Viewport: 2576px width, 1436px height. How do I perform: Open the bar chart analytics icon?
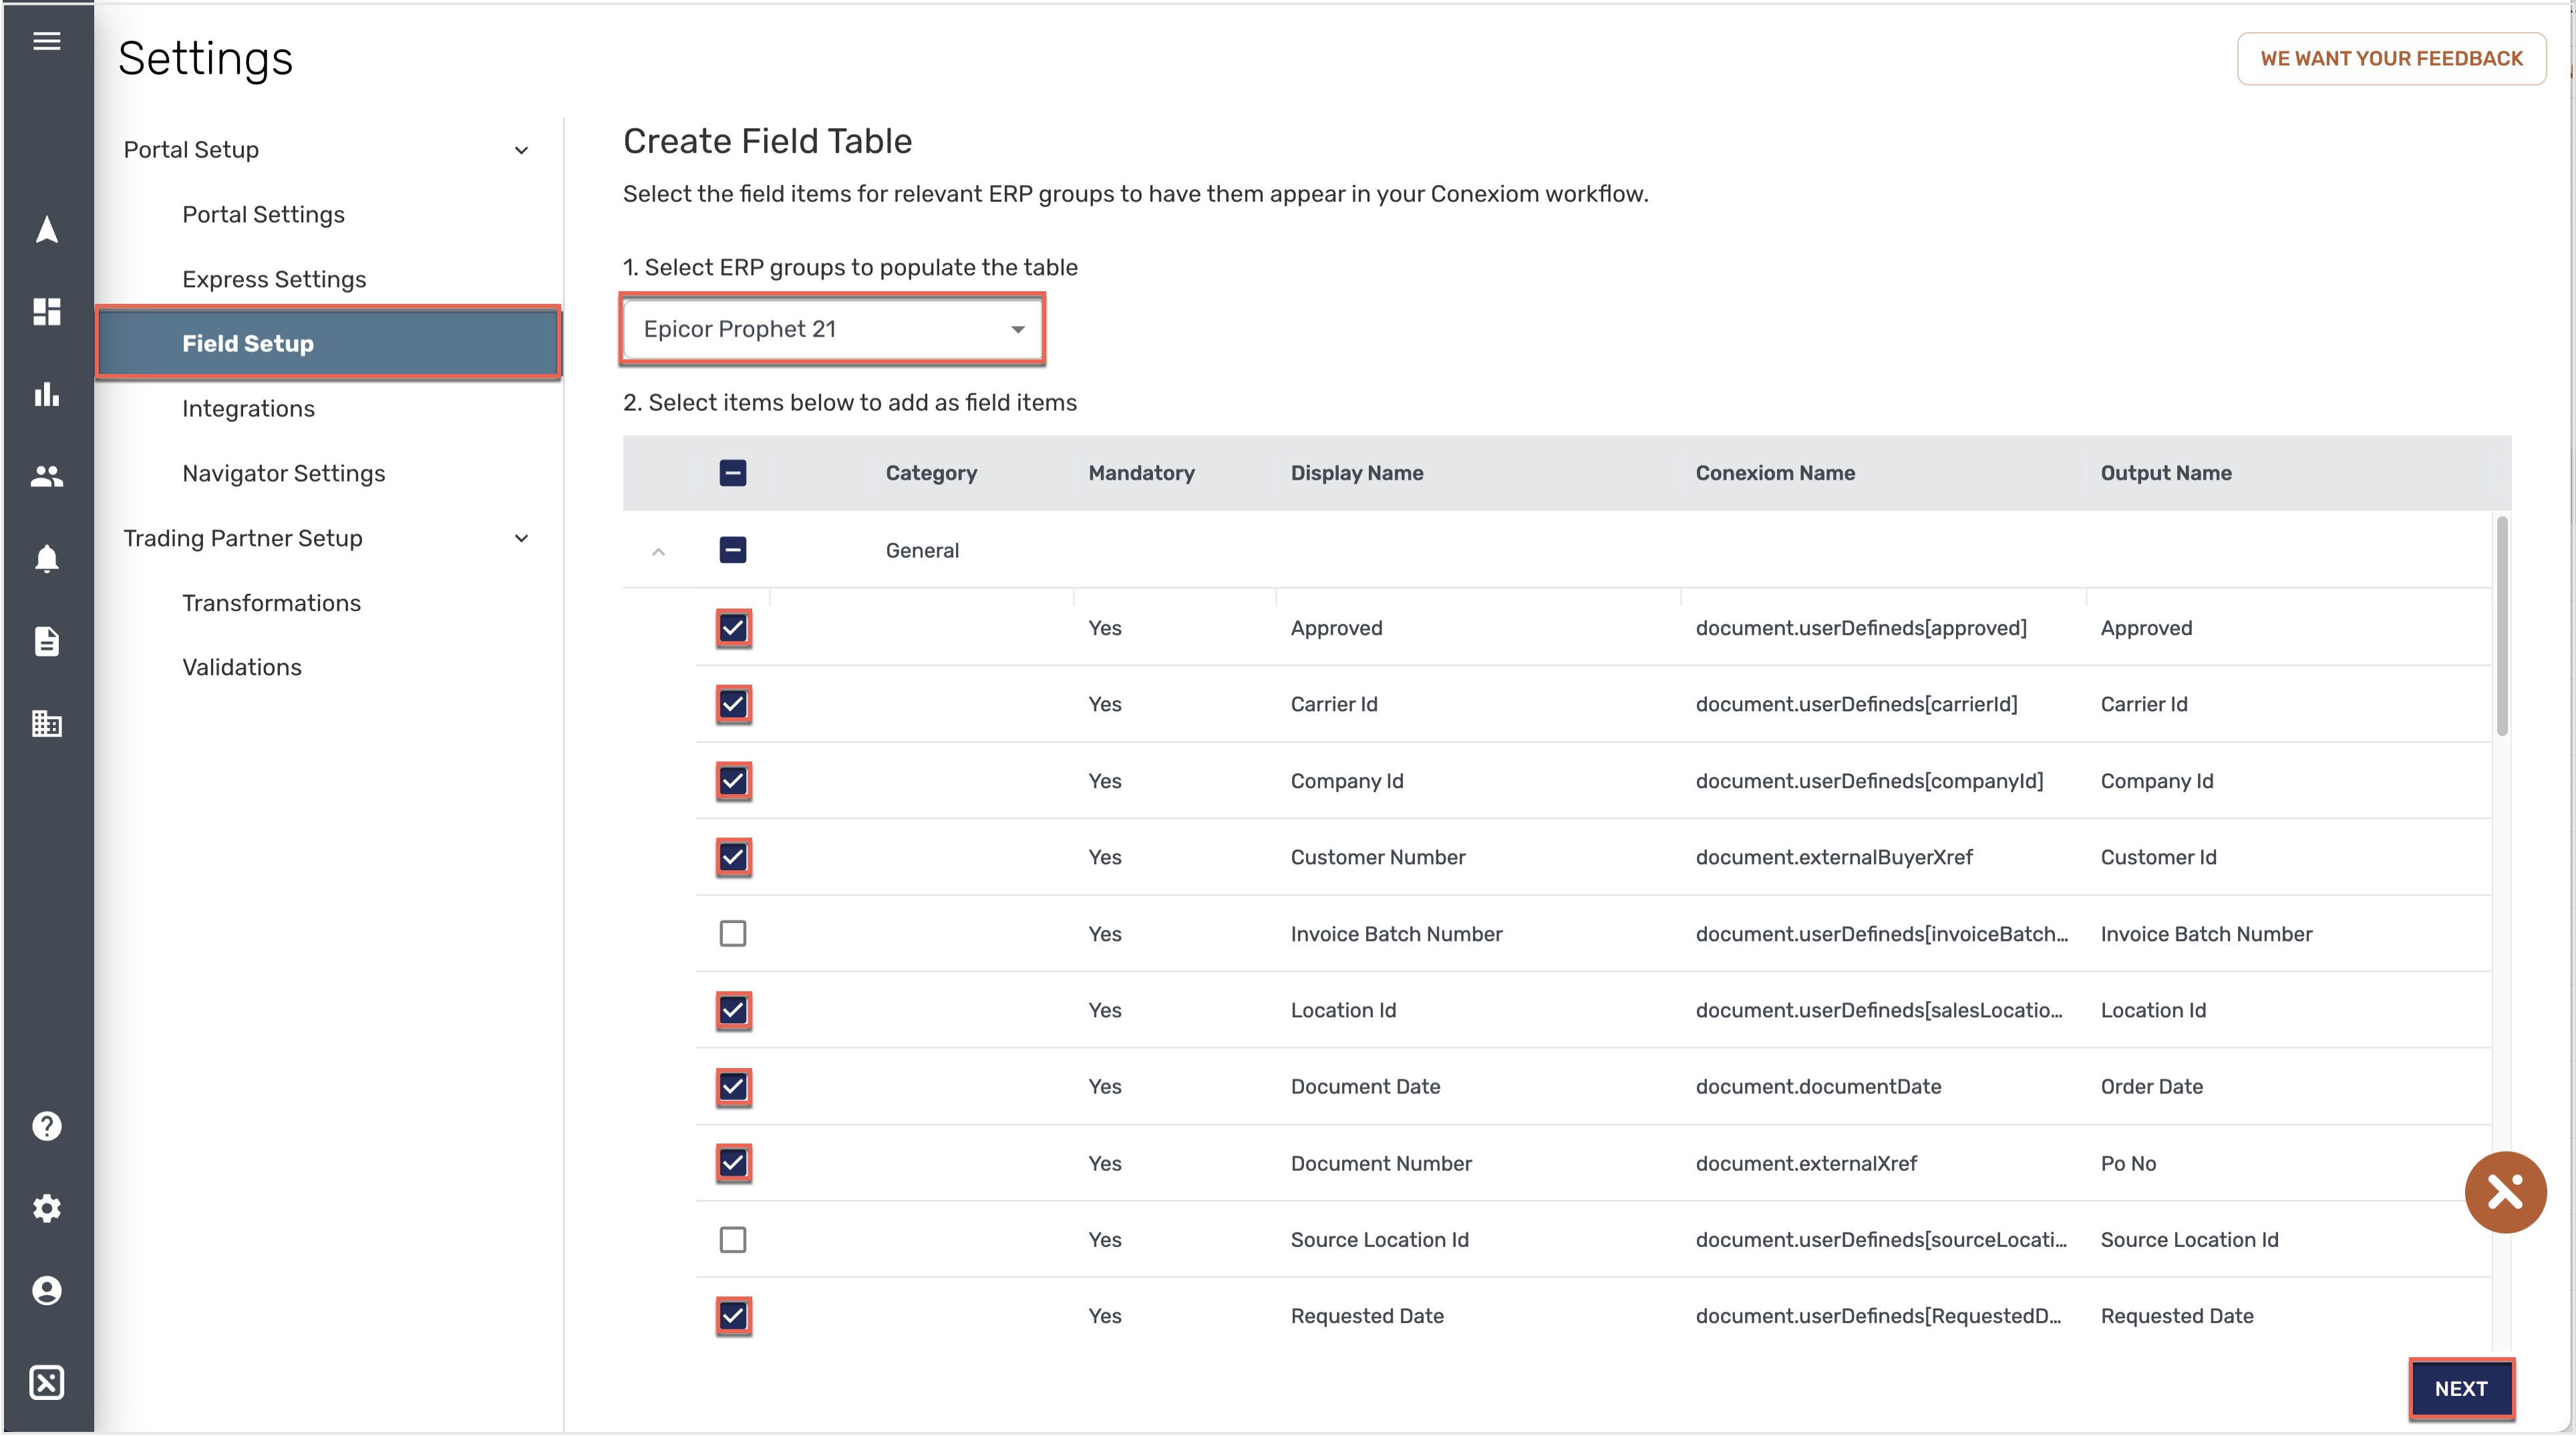pyautogui.click(x=46, y=394)
